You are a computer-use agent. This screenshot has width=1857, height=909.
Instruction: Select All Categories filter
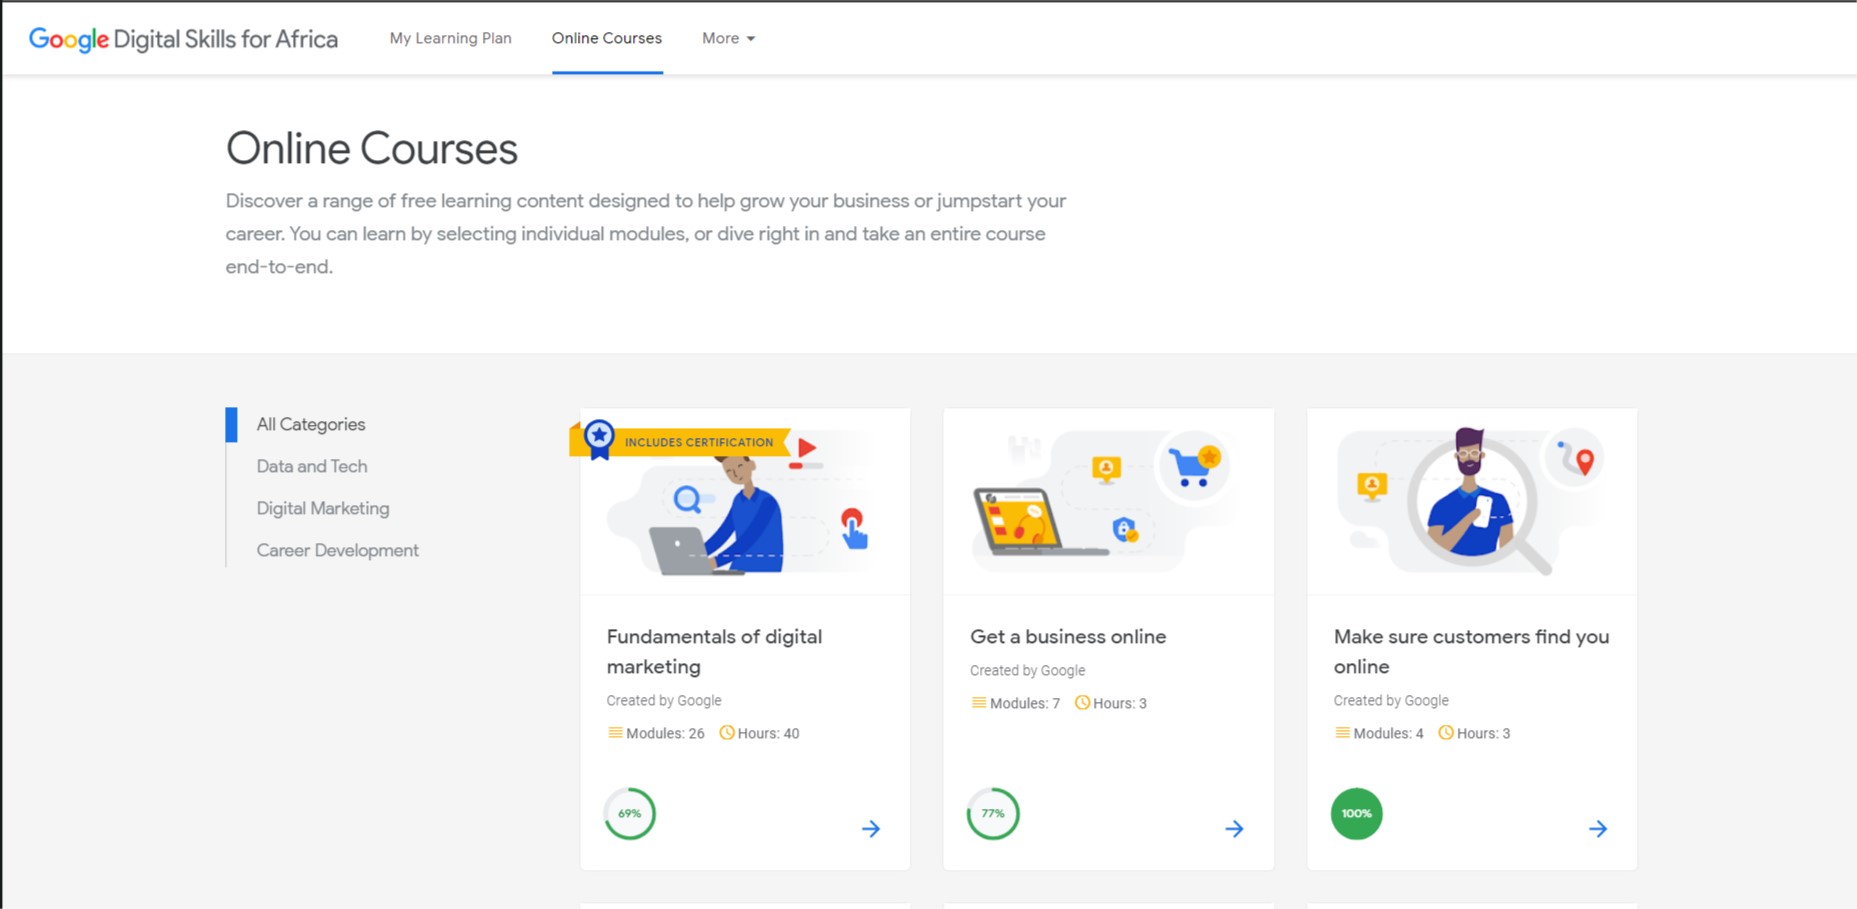coord(311,424)
